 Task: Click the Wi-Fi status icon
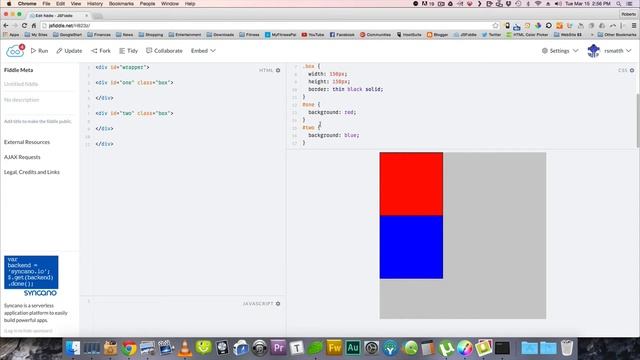pyautogui.click(x=538, y=4)
